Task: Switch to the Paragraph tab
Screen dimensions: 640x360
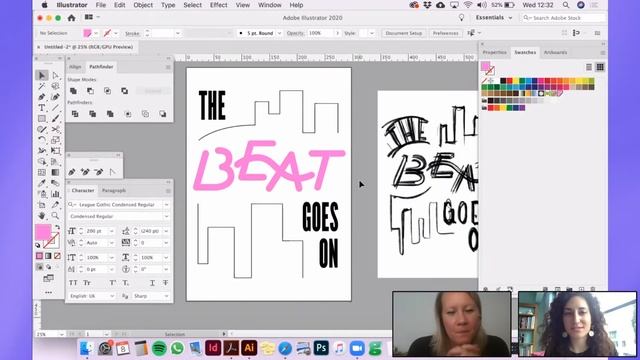Action: [114, 191]
